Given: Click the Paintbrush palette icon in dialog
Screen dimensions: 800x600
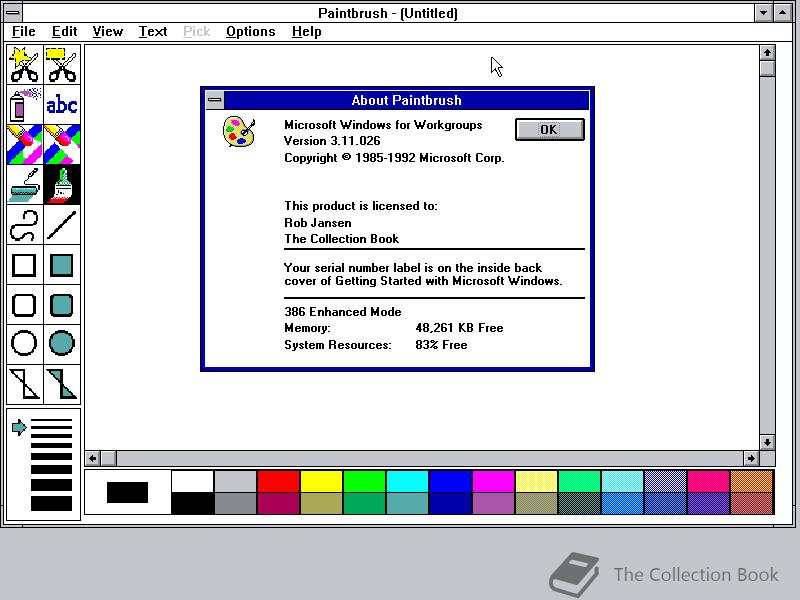Looking at the screenshot, I should click(239, 132).
